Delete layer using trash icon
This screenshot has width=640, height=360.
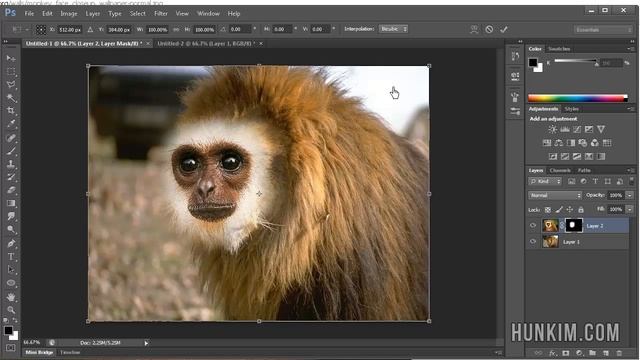pyautogui.click(x=619, y=353)
